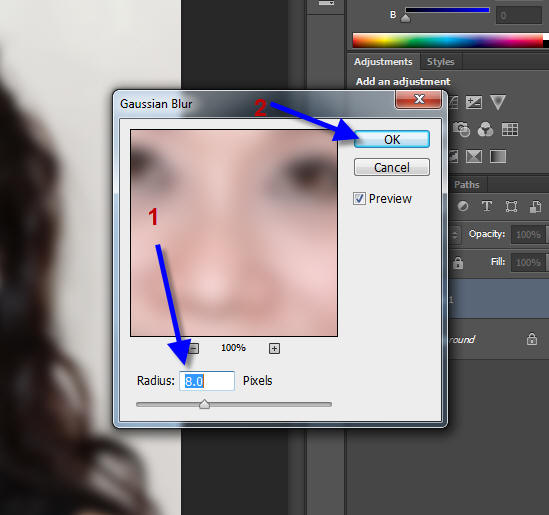Click the layer Fill value field
Viewport: 549px width, 515px height.
tap(529, 262)
